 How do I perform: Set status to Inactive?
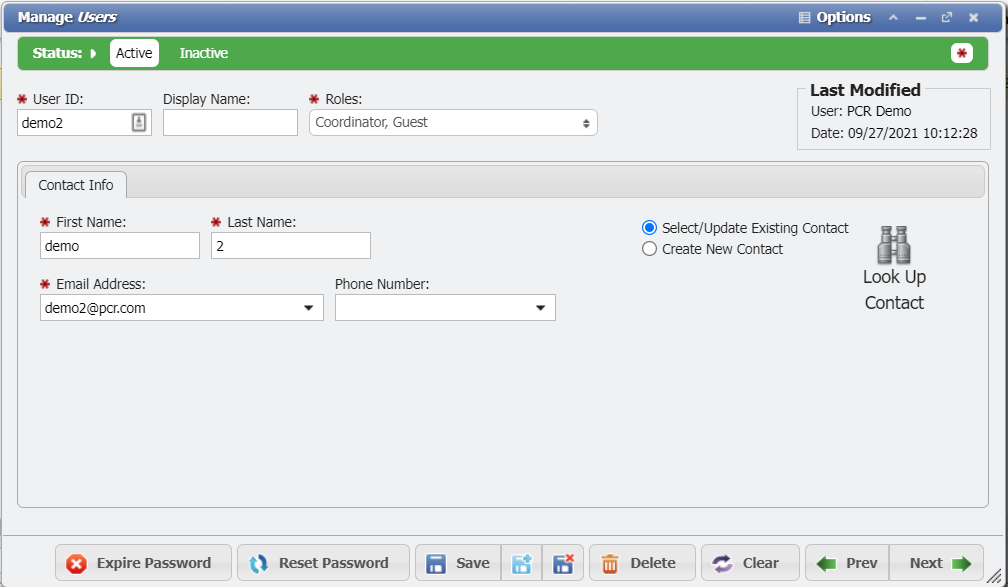203,53
